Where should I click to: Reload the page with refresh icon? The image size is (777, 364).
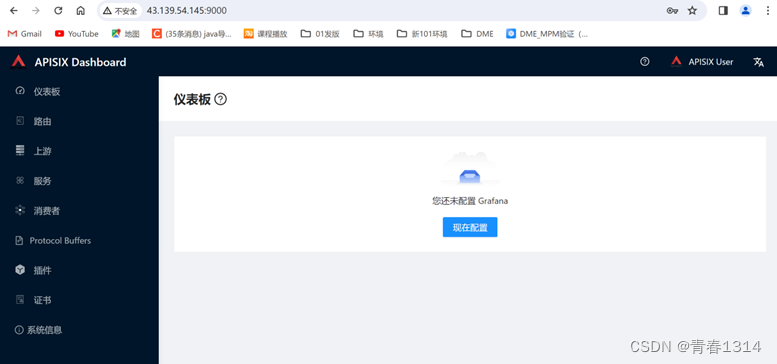(x=58, y=10)
